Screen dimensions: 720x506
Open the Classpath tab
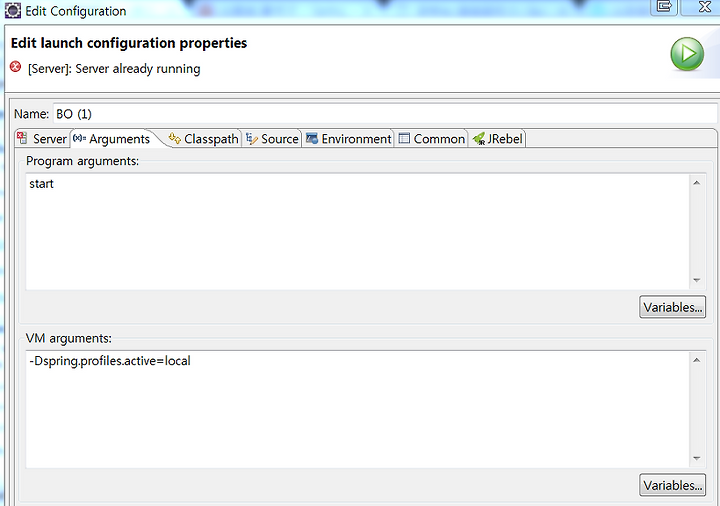[x=203, y=139]
